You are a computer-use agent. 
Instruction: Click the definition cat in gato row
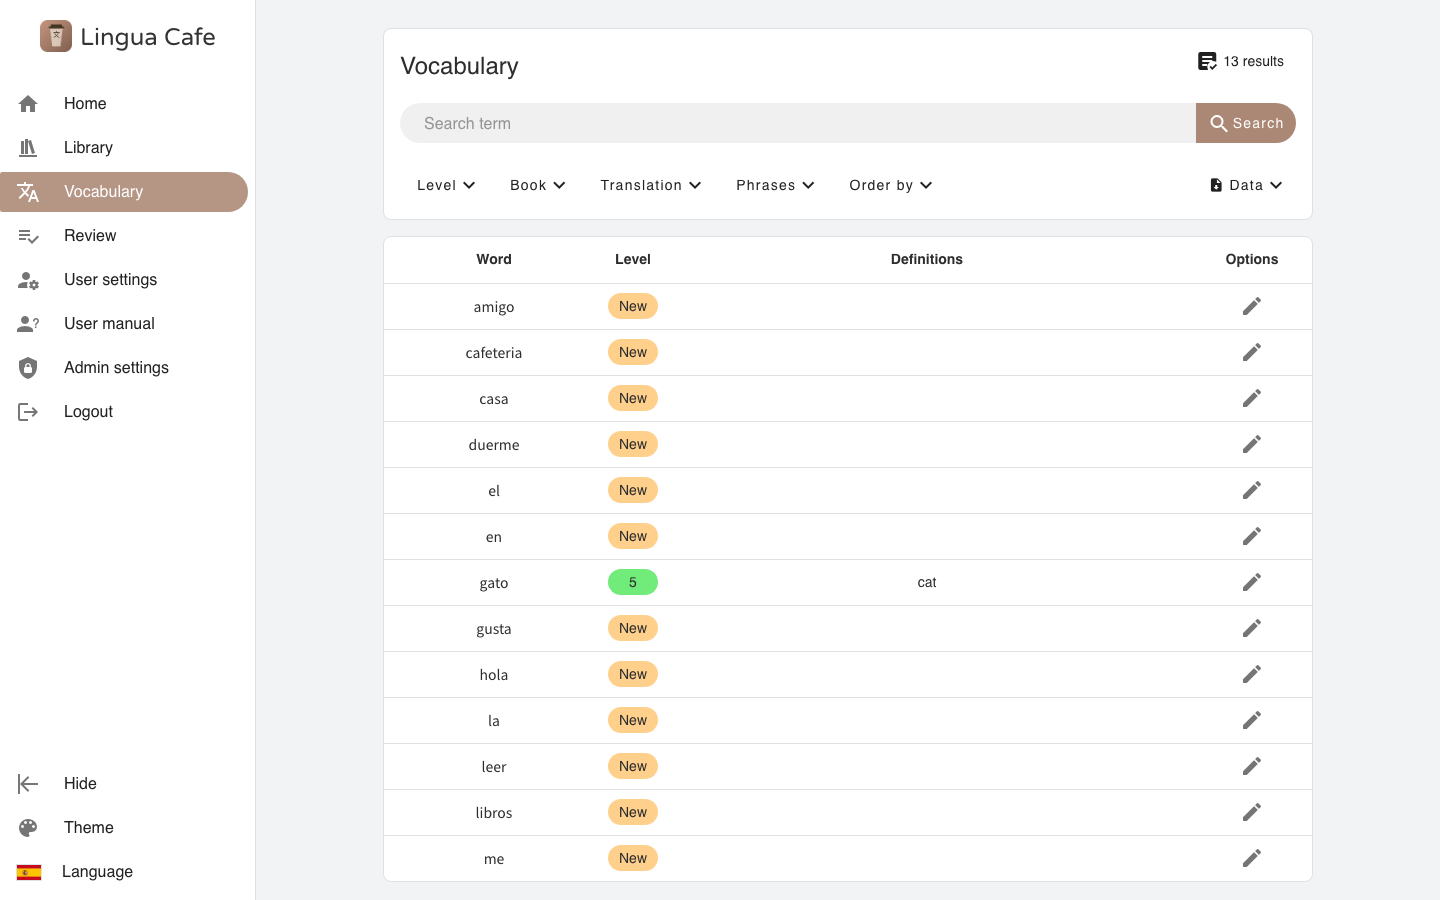(927, 582)
